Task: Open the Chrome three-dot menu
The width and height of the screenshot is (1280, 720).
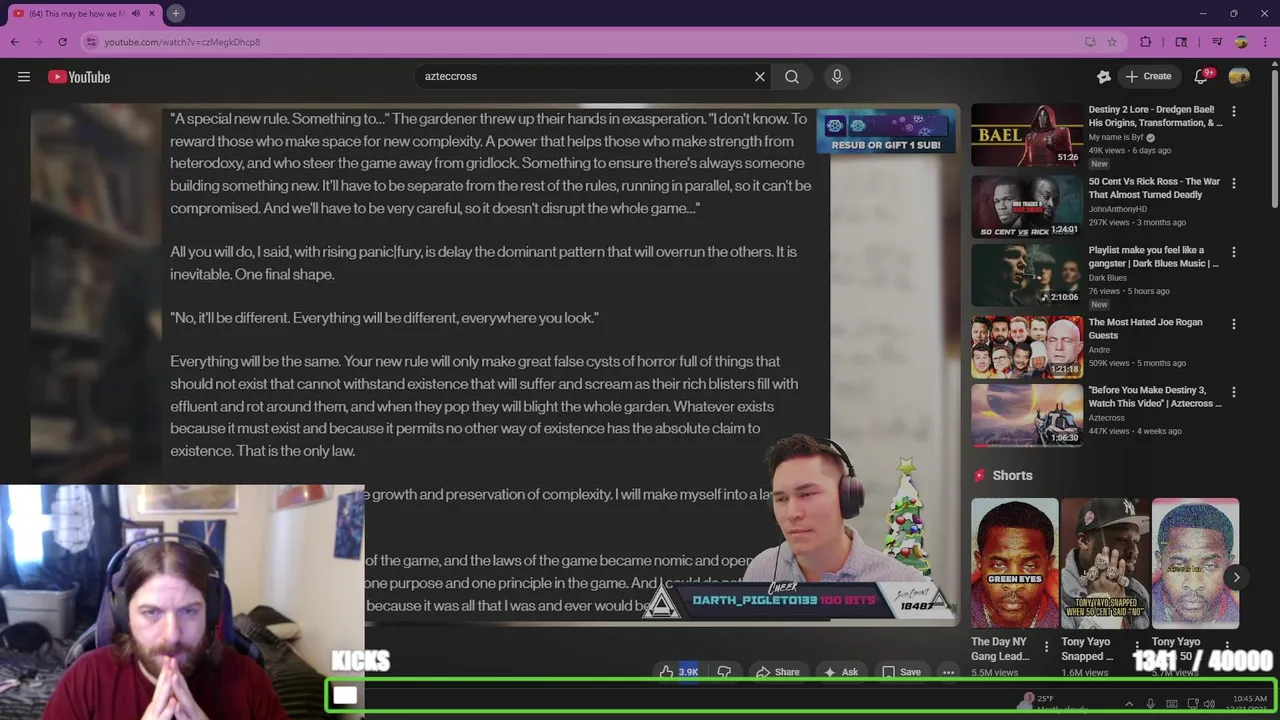Action: (x=1265, y=42)
